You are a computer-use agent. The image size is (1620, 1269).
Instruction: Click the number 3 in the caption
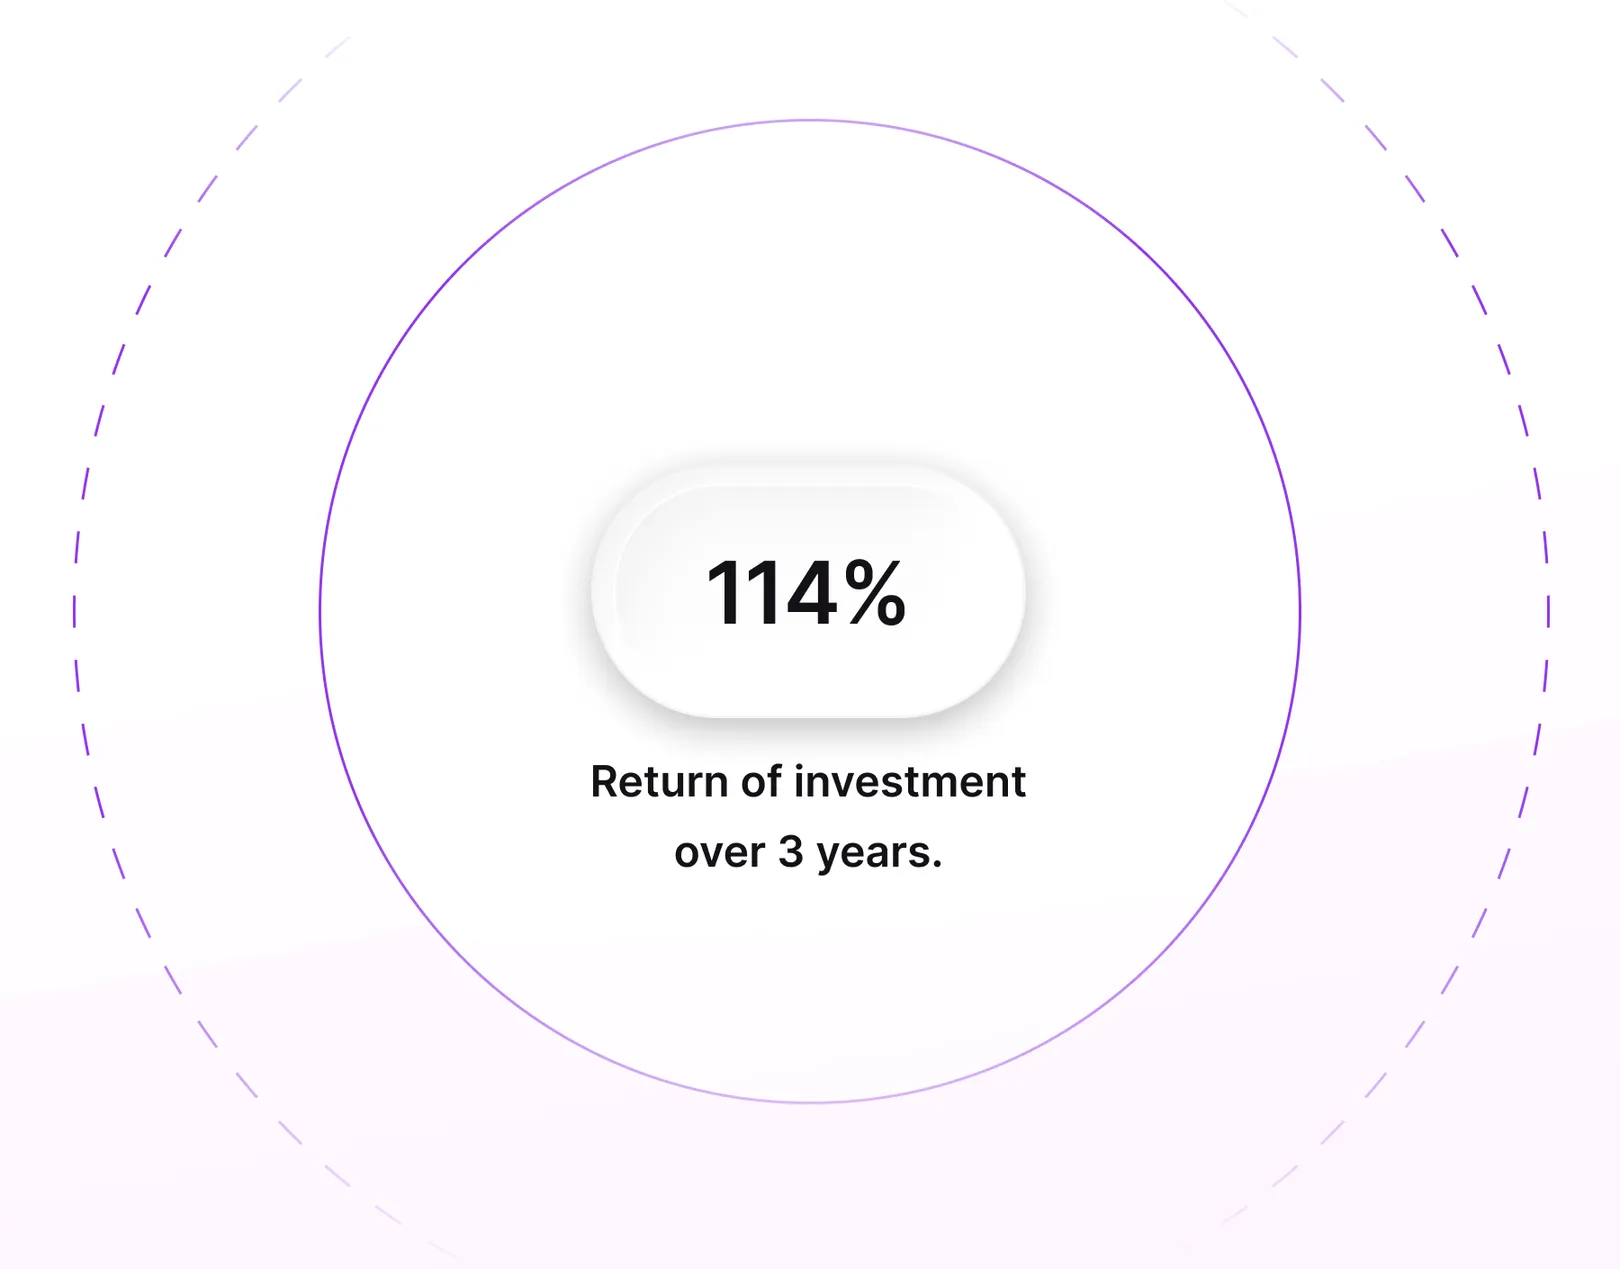tap(791, 852)
